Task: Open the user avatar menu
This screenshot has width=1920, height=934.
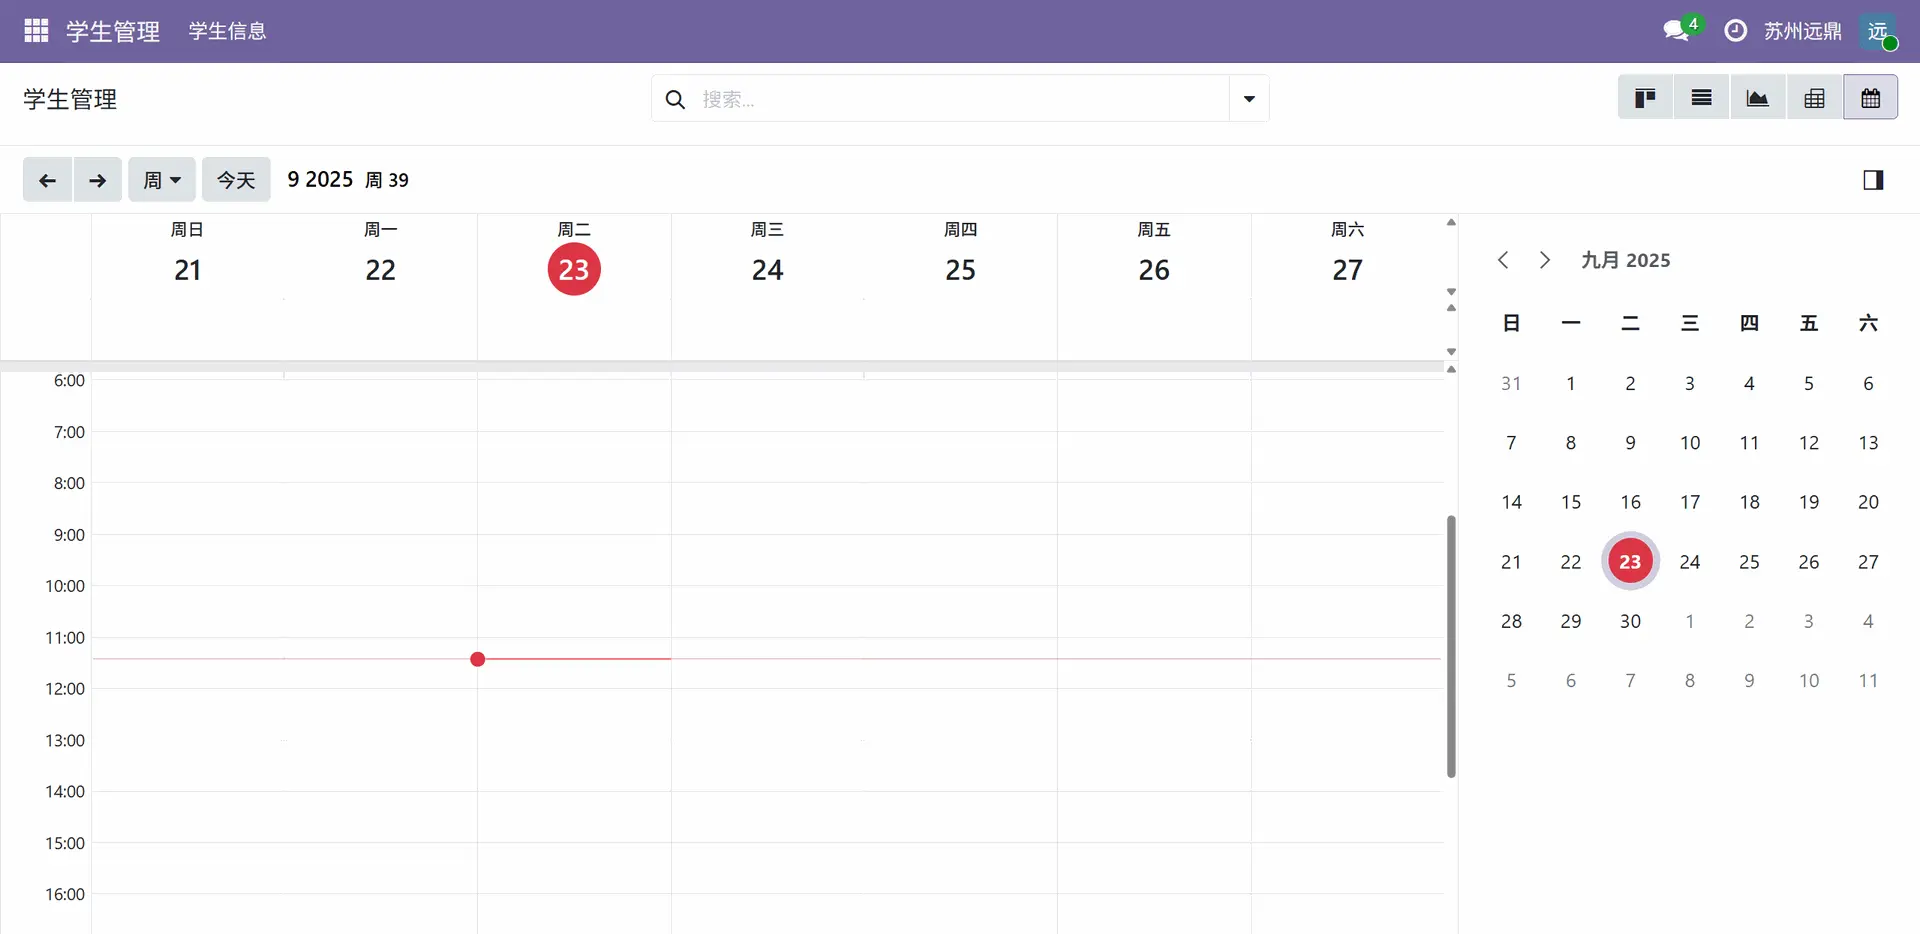Action: click(1878, 31)
